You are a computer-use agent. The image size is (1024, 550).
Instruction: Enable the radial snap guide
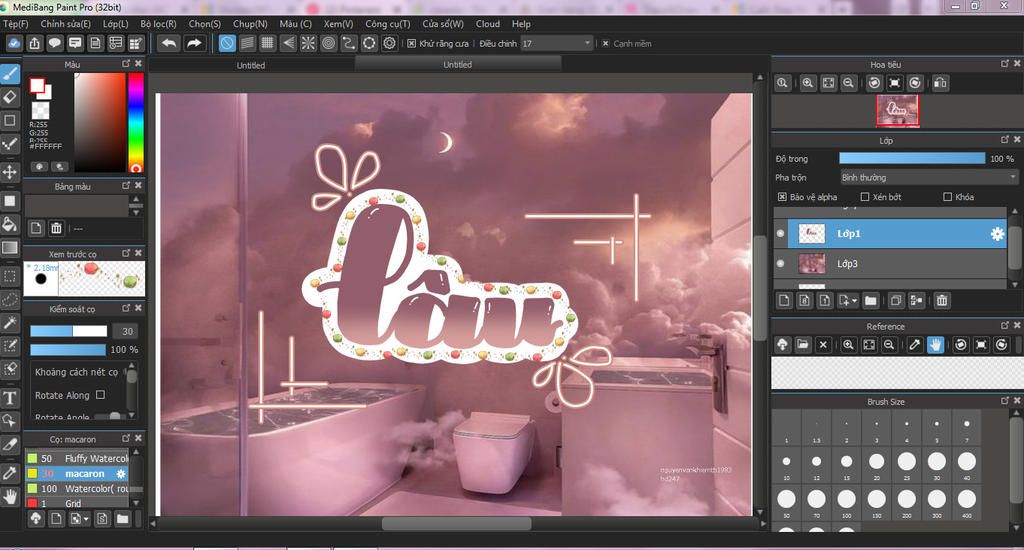(308, 43)
